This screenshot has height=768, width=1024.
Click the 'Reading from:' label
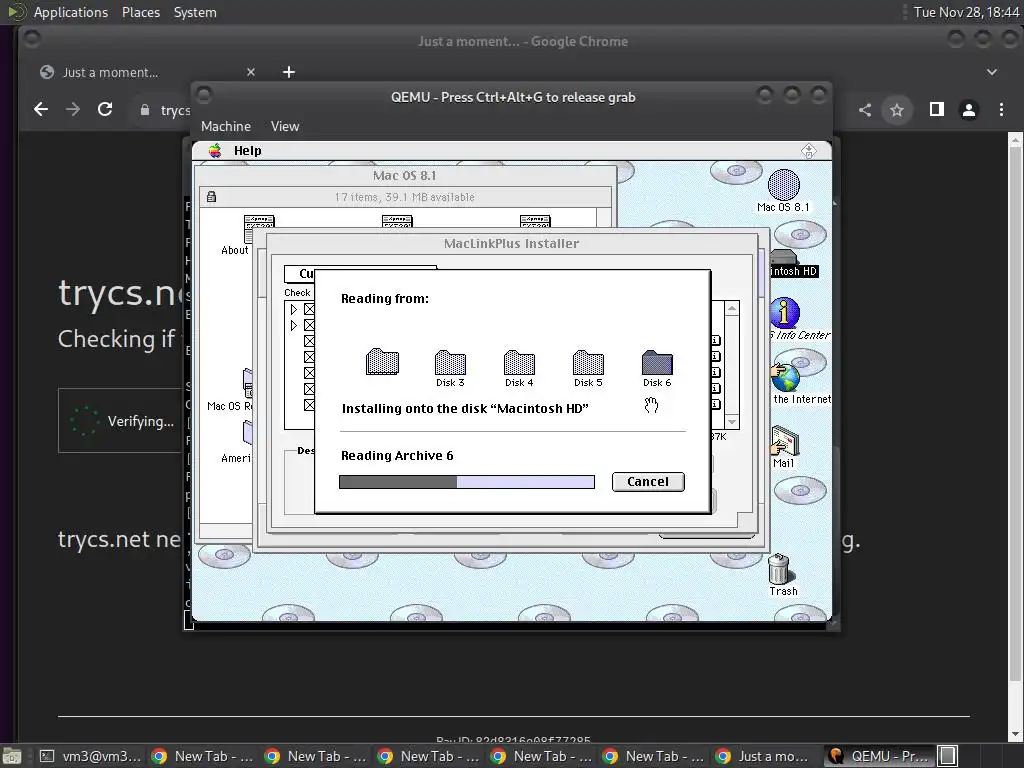pyautogui.click(x=385, y=298)
